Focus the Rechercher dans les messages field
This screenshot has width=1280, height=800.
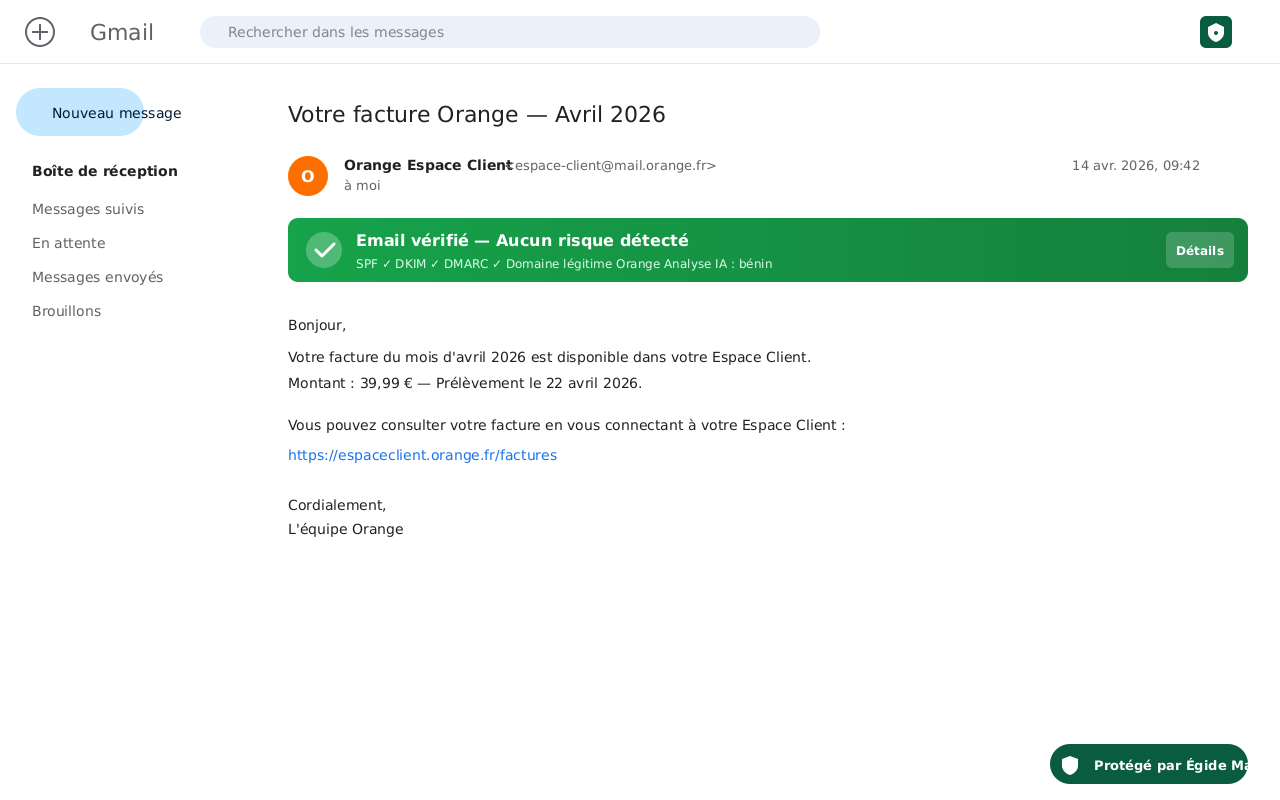(510, 32)
